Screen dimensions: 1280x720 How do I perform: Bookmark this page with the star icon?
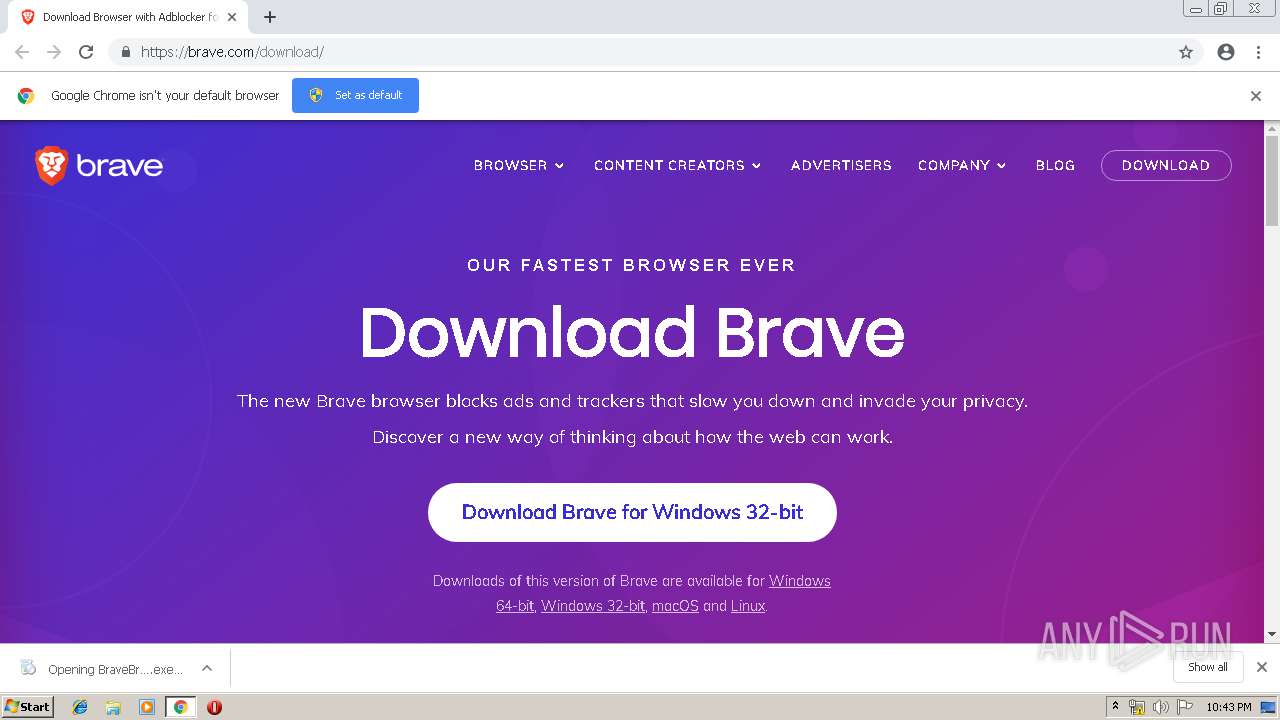coord(1186,52)
